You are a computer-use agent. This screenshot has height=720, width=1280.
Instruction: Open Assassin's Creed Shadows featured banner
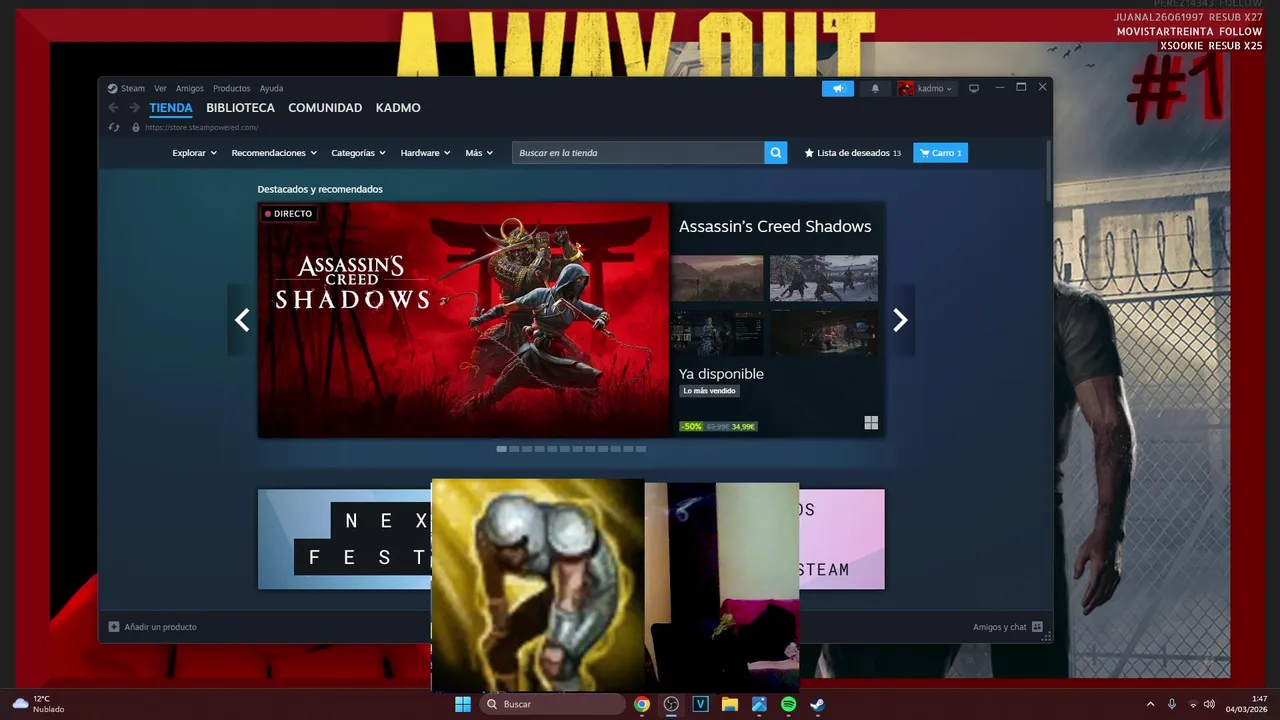tap(463, 320)
